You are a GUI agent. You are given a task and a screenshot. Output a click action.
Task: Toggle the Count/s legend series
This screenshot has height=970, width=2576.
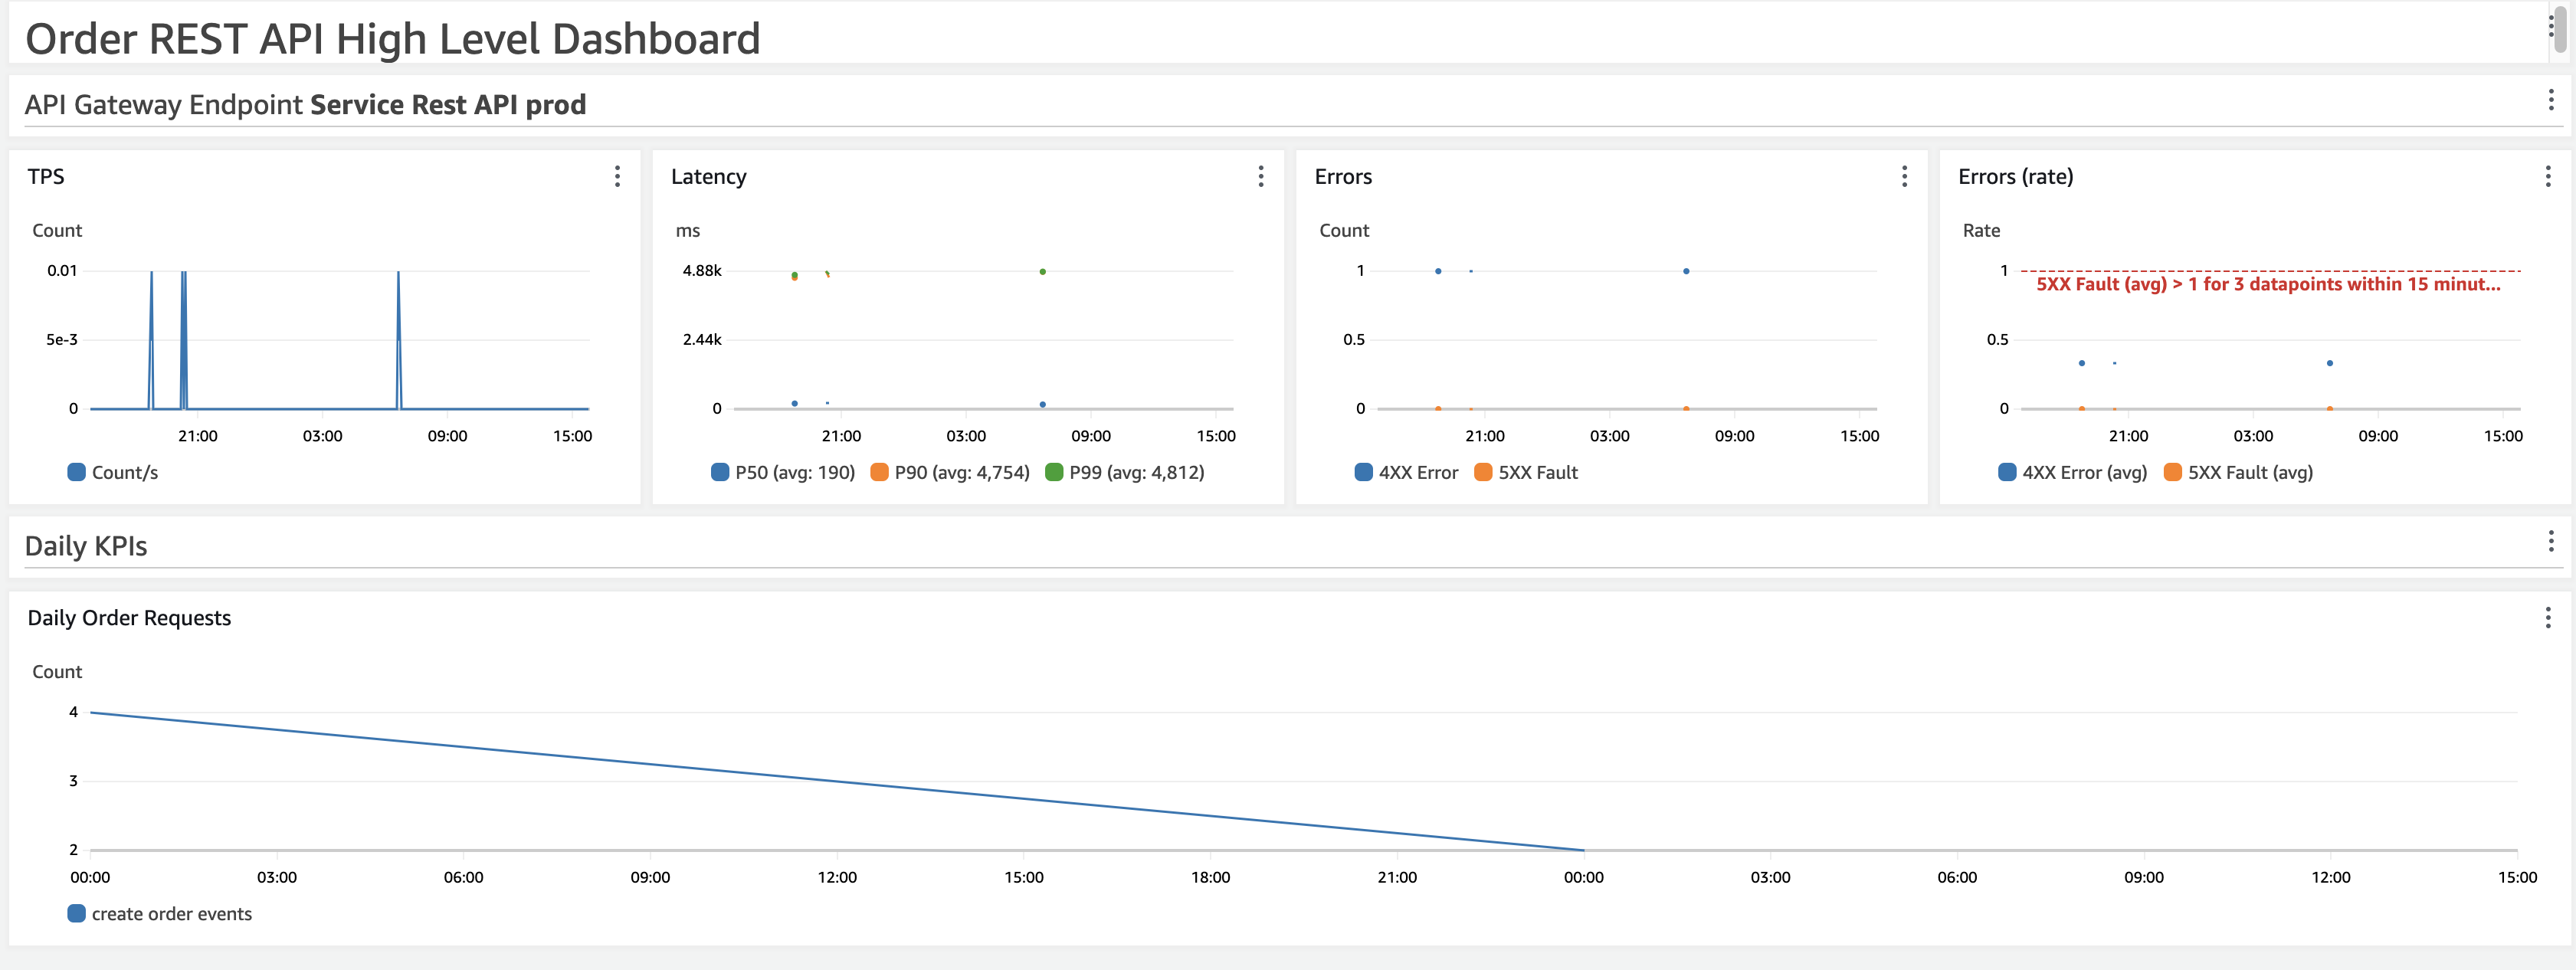click(x=113, y=472)
